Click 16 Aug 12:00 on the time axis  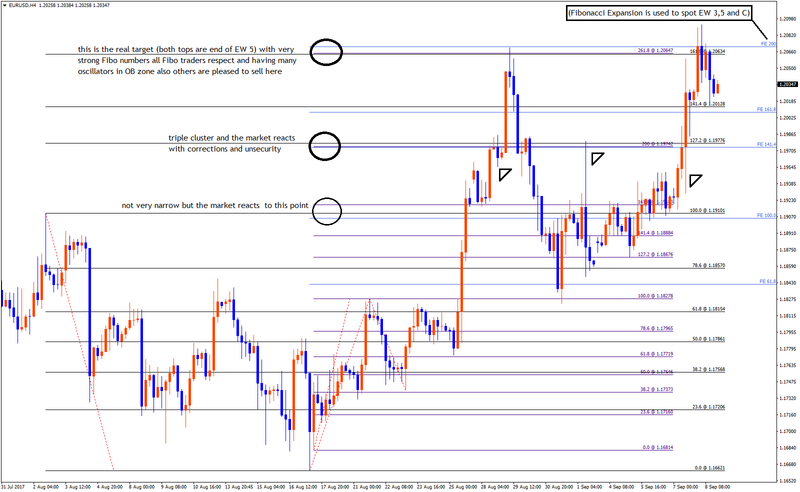point(301,487)
